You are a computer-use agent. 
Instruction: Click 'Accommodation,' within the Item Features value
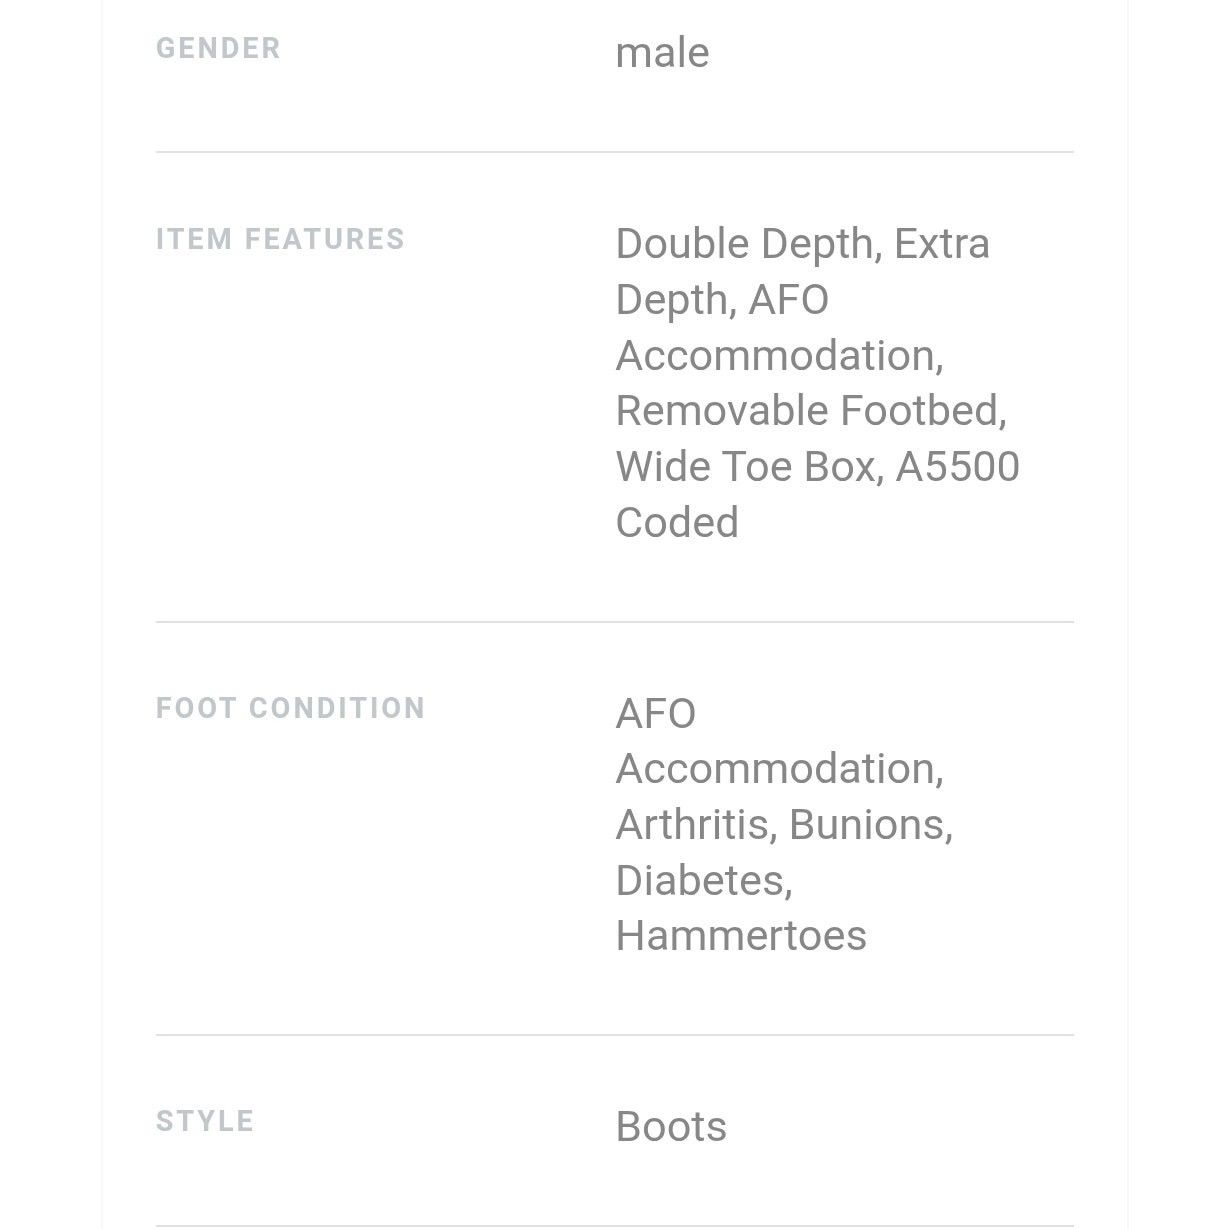tap(779, 356)
